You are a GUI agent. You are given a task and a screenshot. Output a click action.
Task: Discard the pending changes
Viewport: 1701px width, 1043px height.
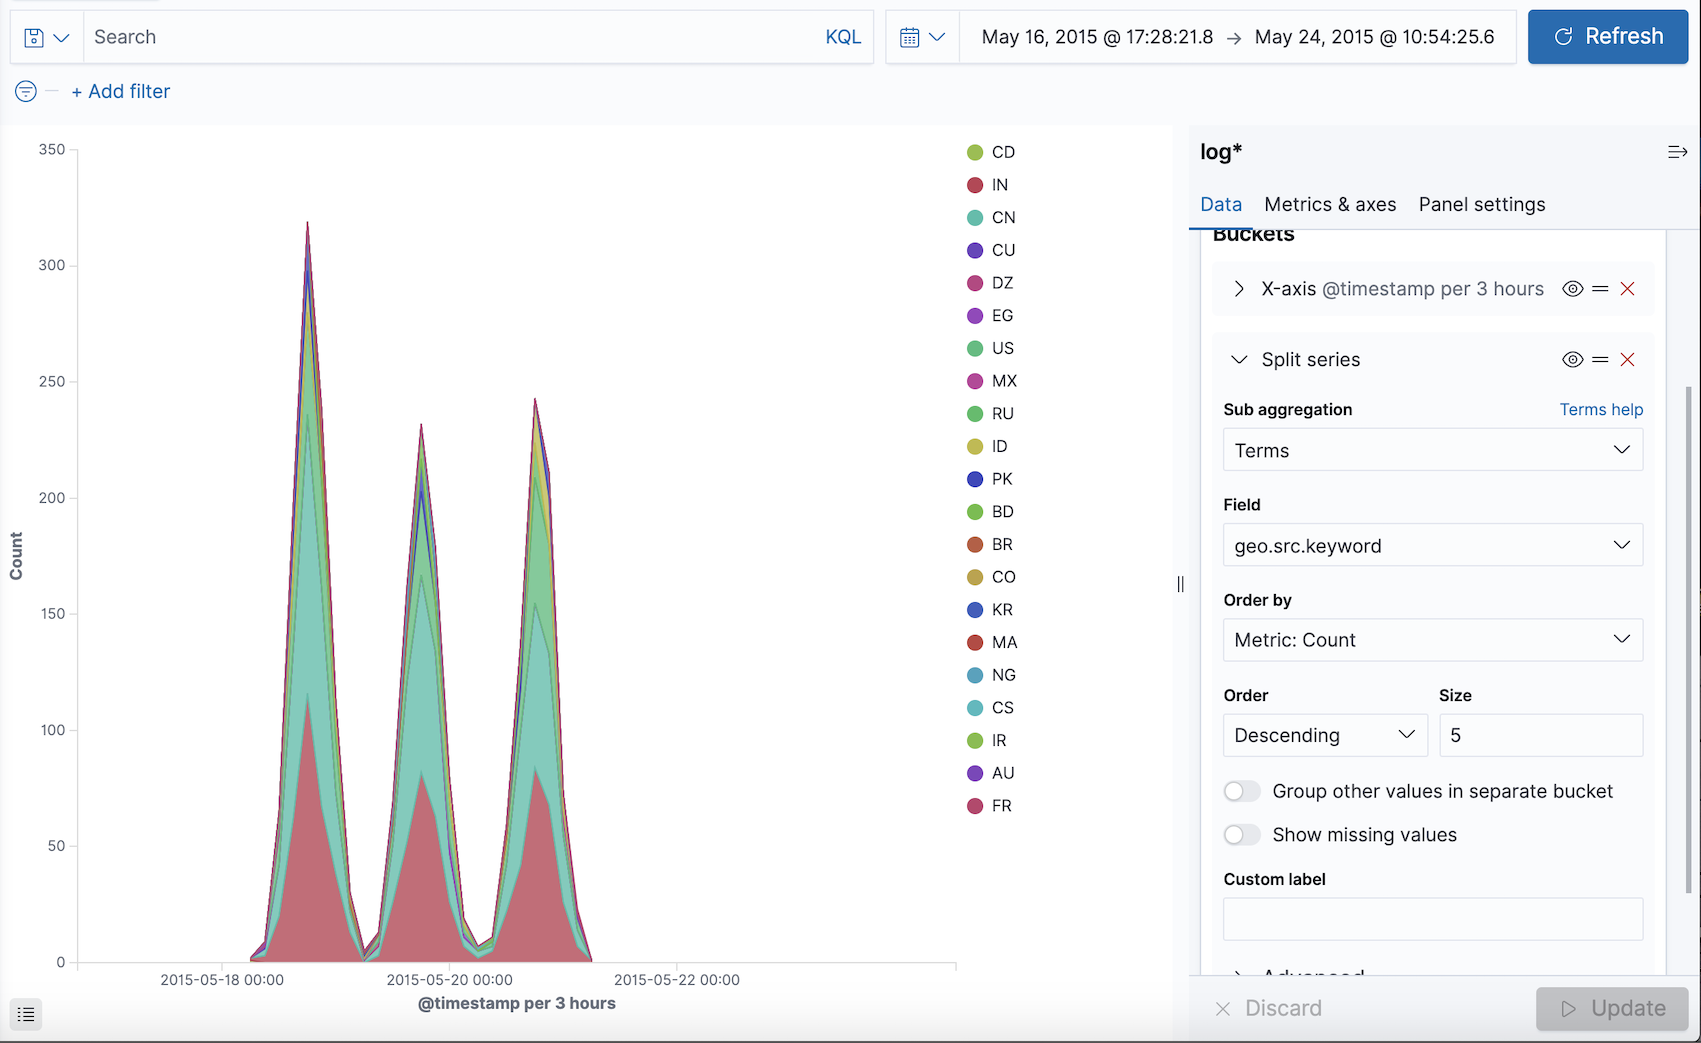[1268, 1009]
